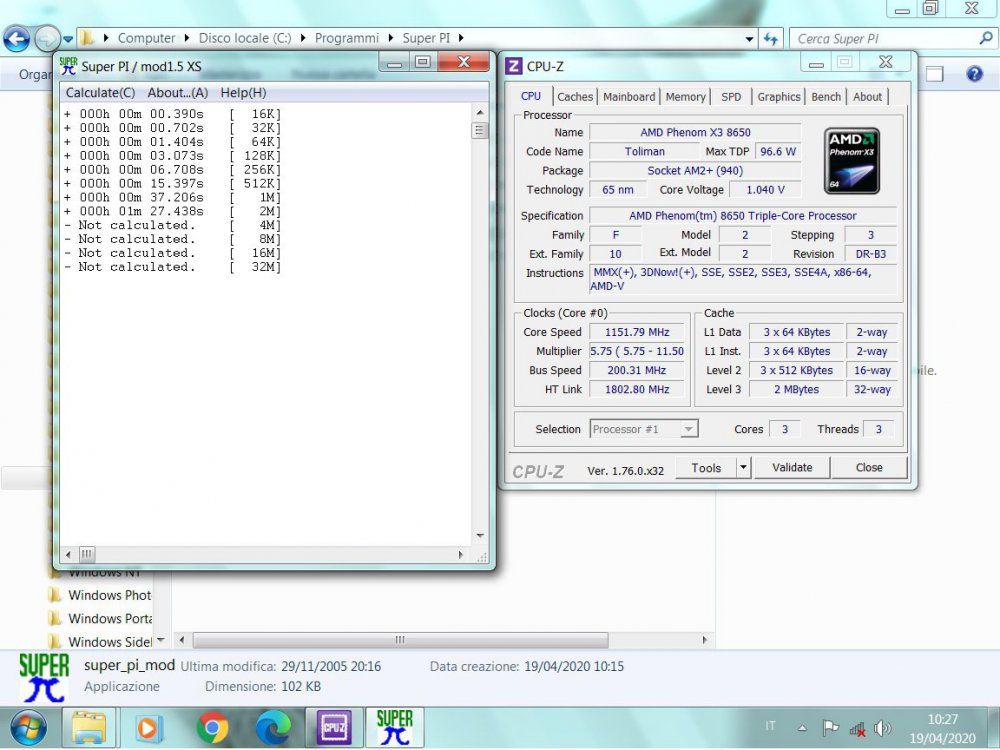Viewport: 1000px width, 750px height.
Task: Expand the Tools dropdown arrow in CPU-Z
Action: click(x=743, y=467)
